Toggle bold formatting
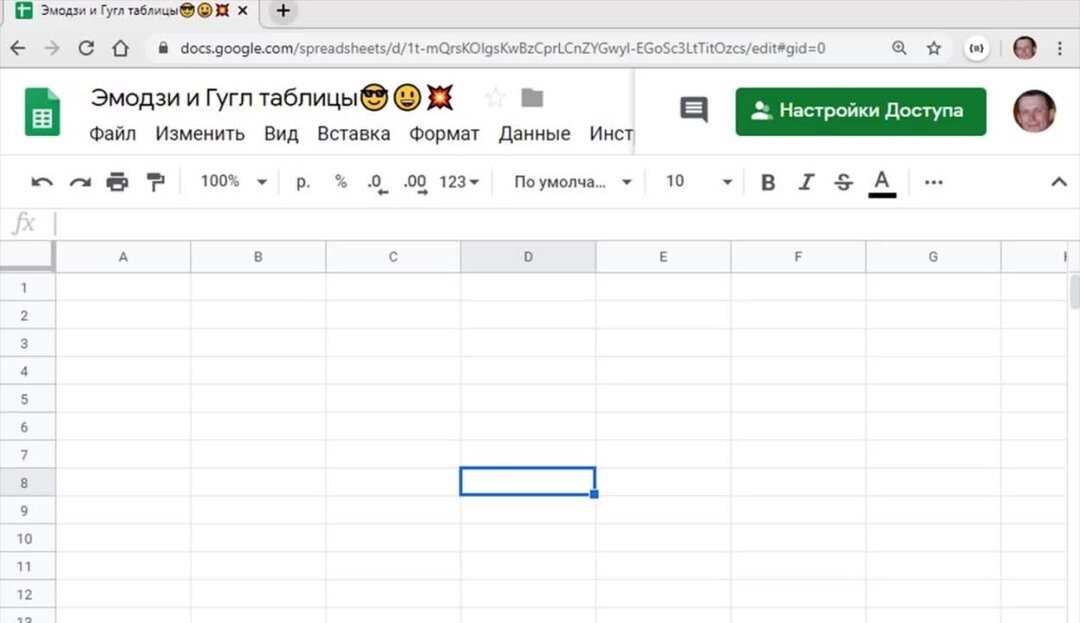Screen dimensions: 1080x623 tap(768, 182)
